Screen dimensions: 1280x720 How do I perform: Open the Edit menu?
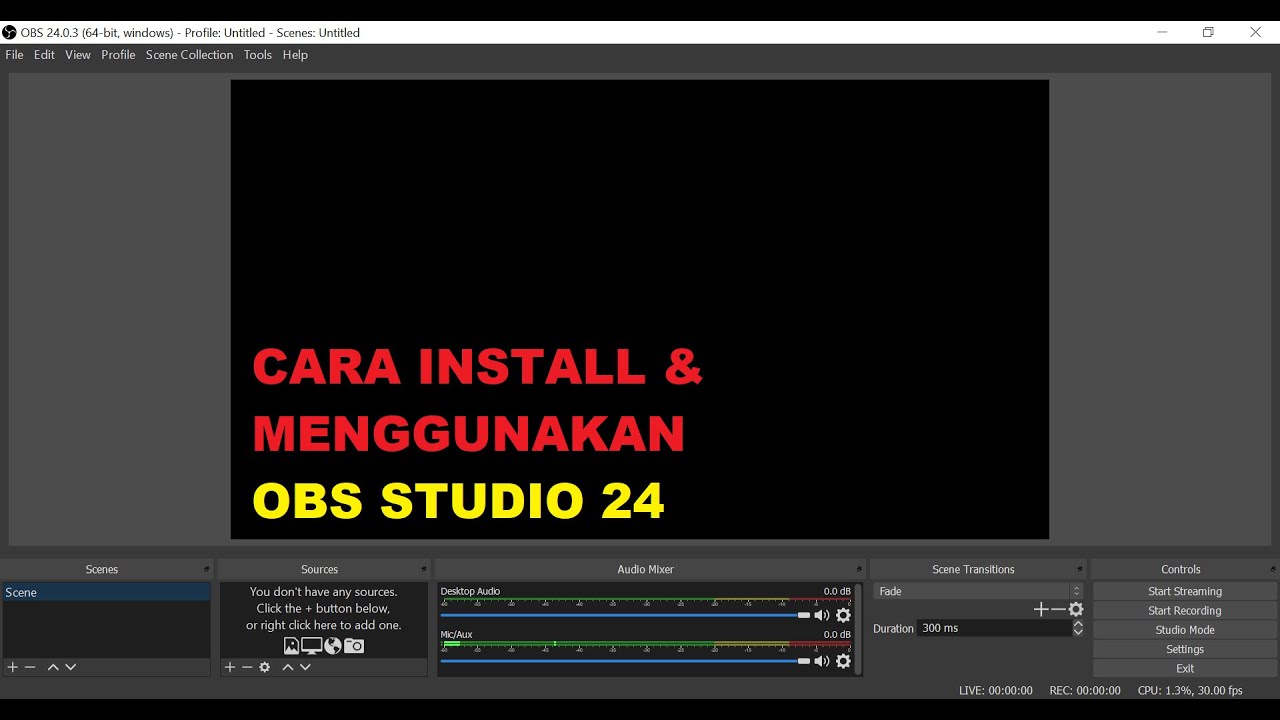44,55
